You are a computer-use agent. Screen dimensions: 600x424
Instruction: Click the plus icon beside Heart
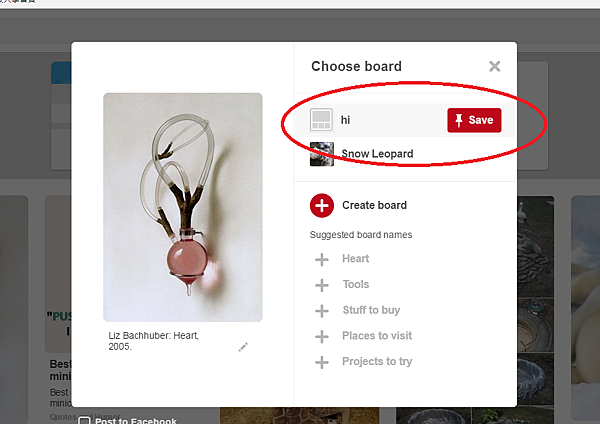tap(322, 259)
